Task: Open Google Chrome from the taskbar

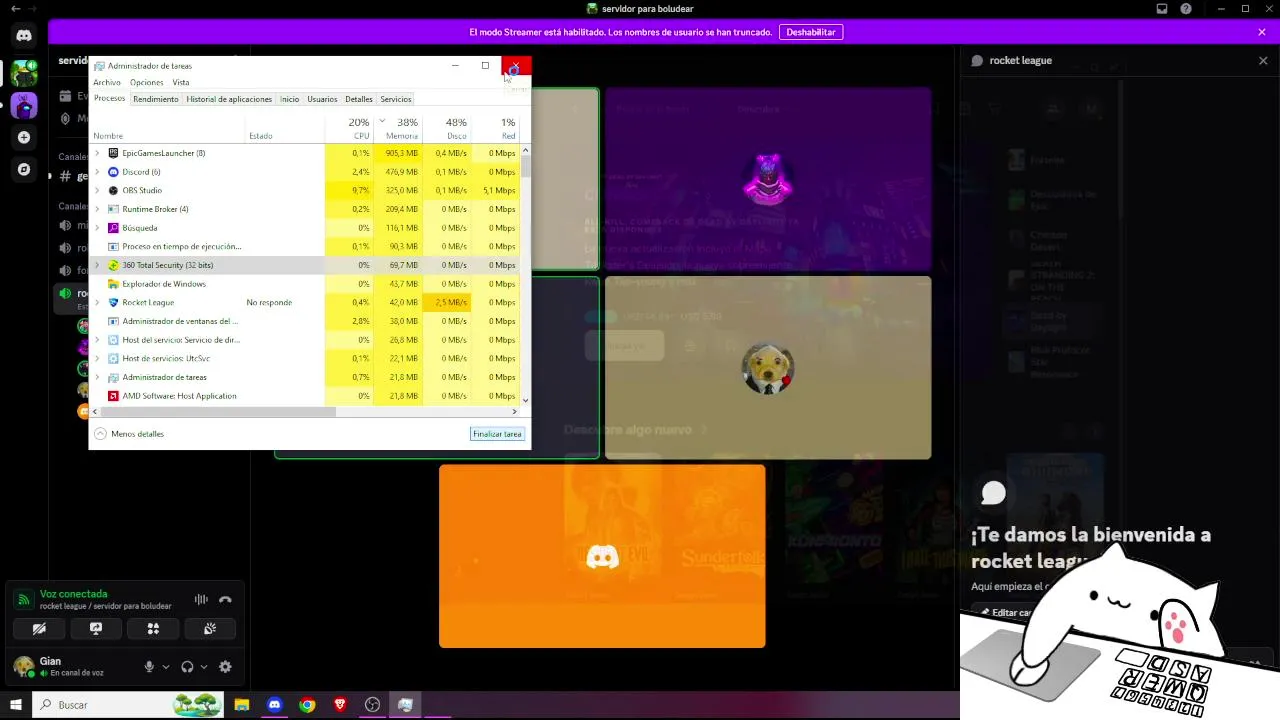Action: pos(307,705)
